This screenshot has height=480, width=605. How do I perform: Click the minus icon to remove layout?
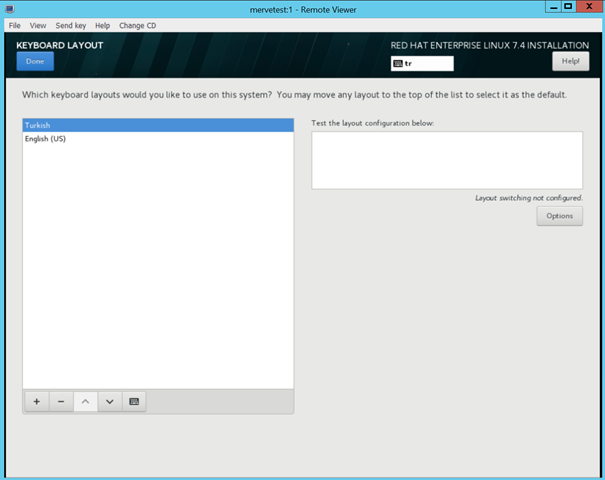[x=61, y=401]
